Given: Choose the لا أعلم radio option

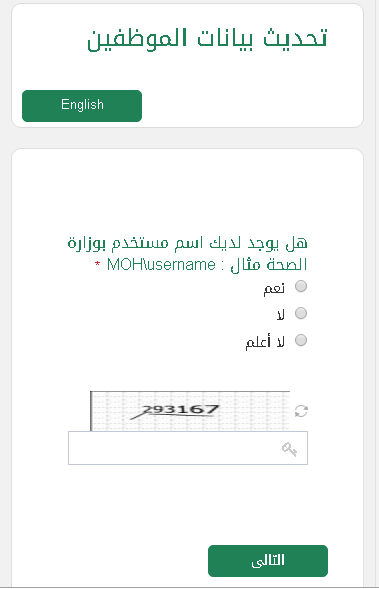Looking at the screenshot, I should (301, 340).
